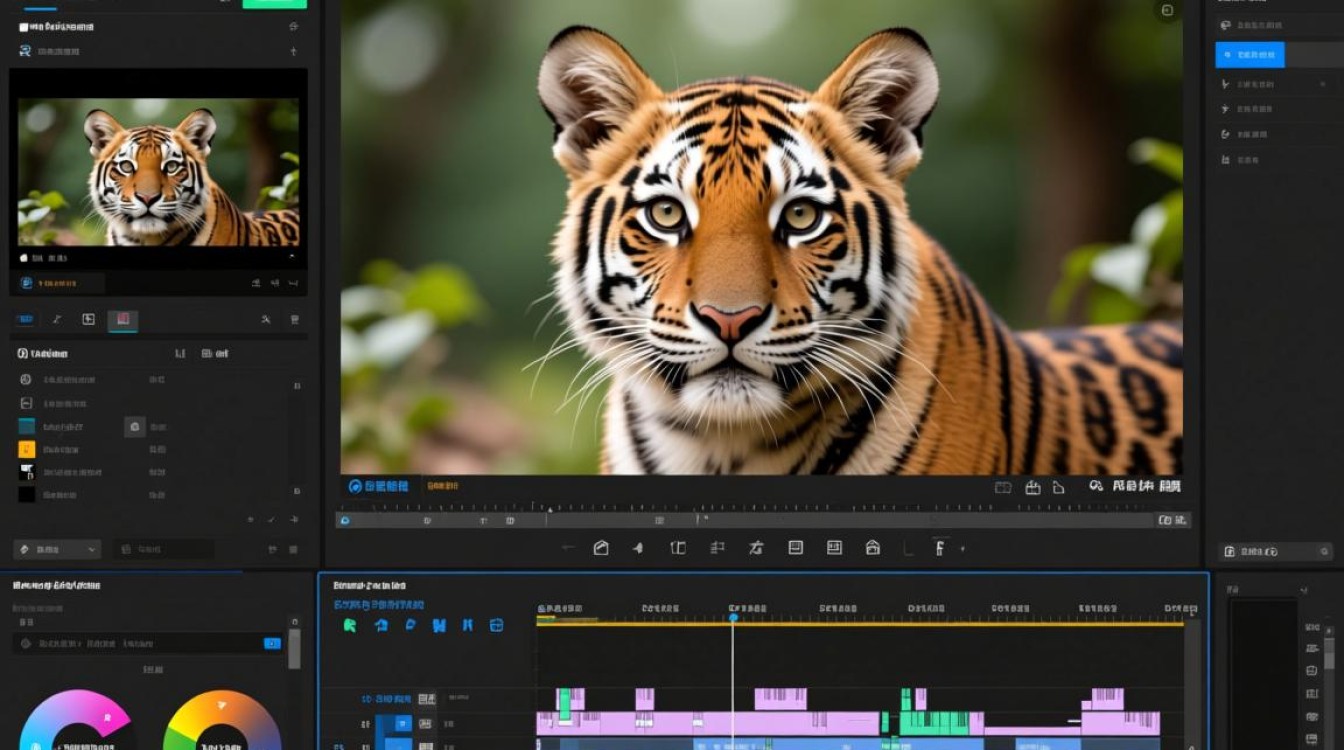Open the dropdown at bottom of left panel
Viewport: 1344px width, 750px height.
point(57,549)
